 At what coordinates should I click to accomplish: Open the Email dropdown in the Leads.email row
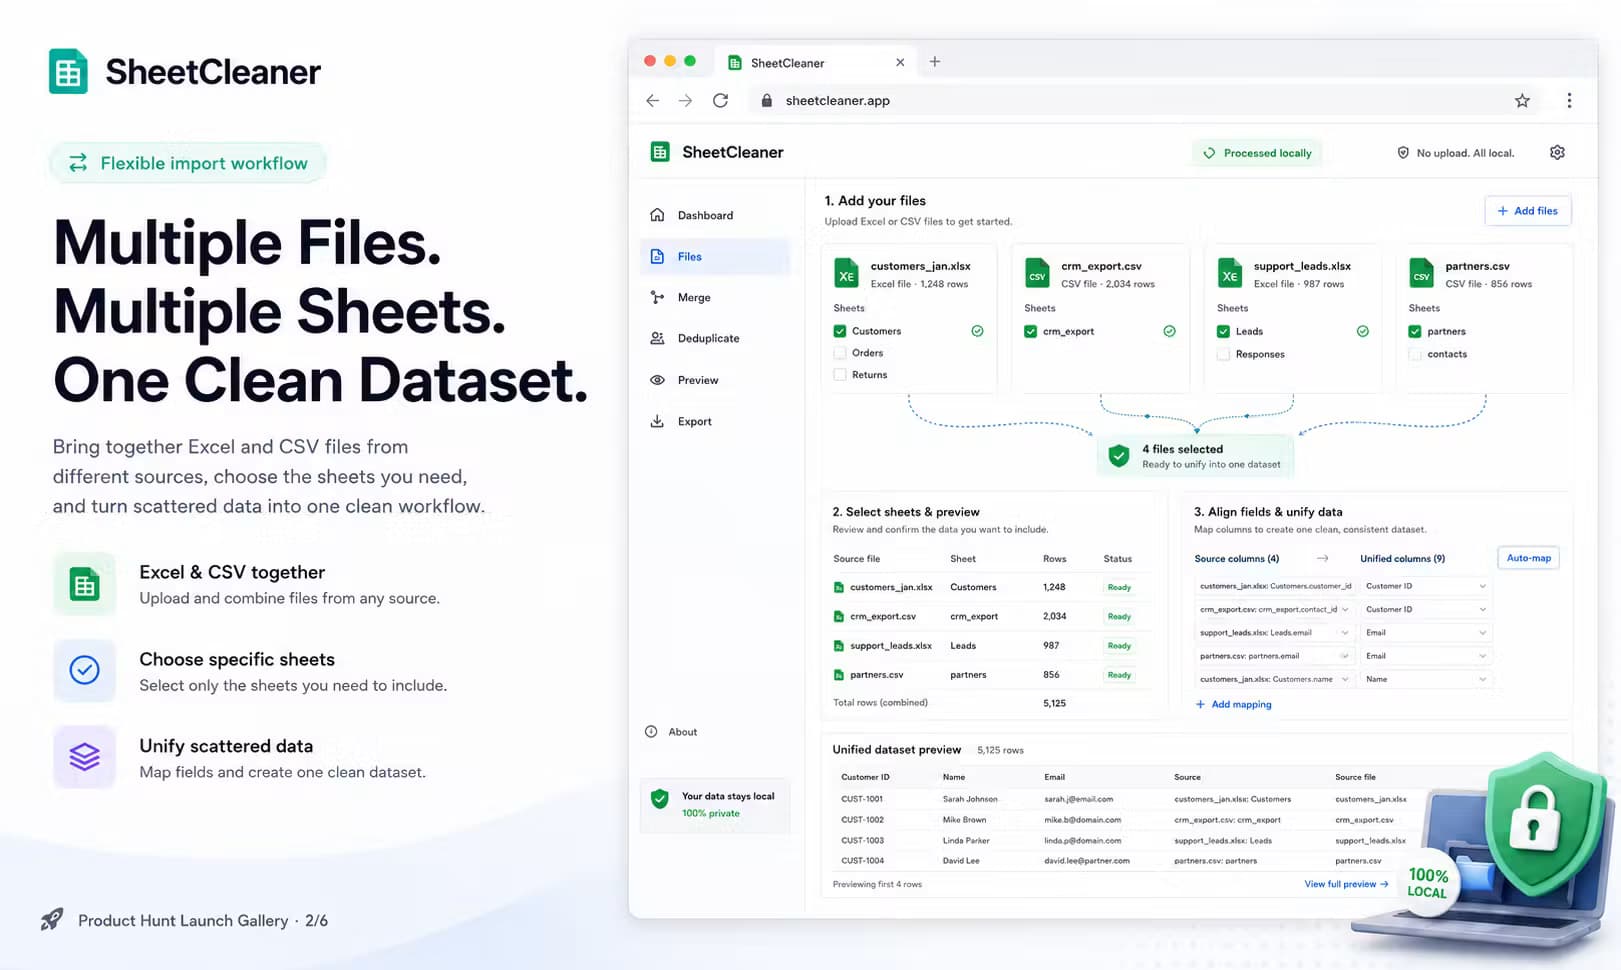tap(1425, 632)
